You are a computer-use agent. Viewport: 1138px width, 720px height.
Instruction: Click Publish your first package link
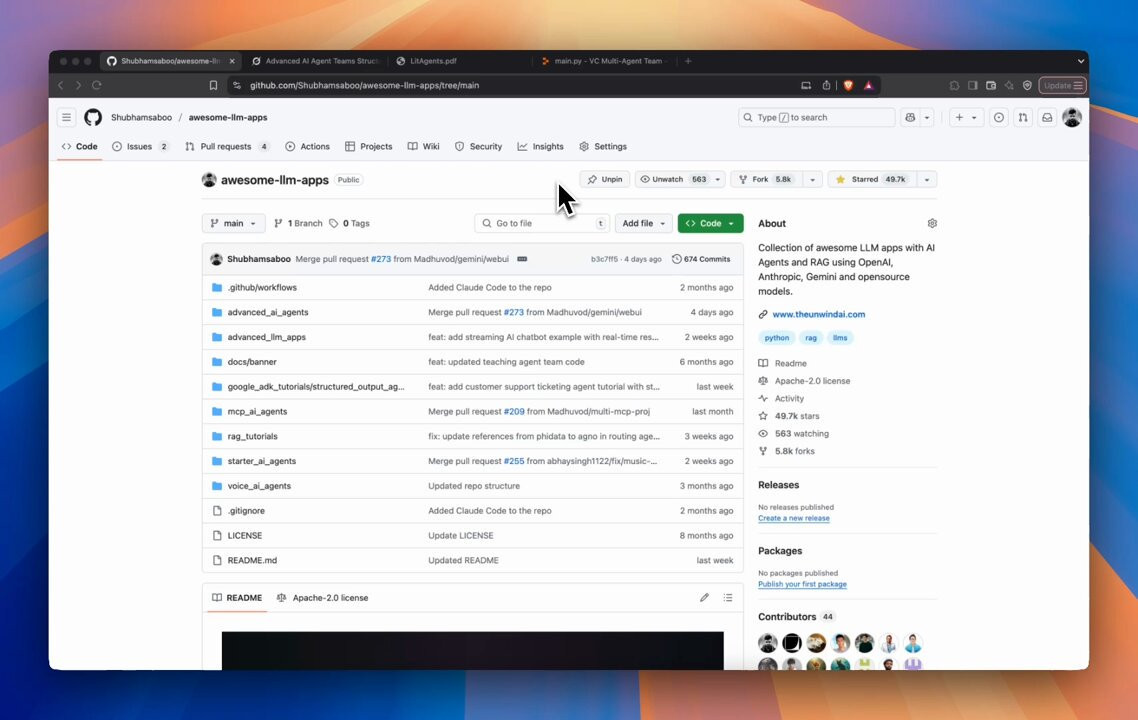coord(802,584)
